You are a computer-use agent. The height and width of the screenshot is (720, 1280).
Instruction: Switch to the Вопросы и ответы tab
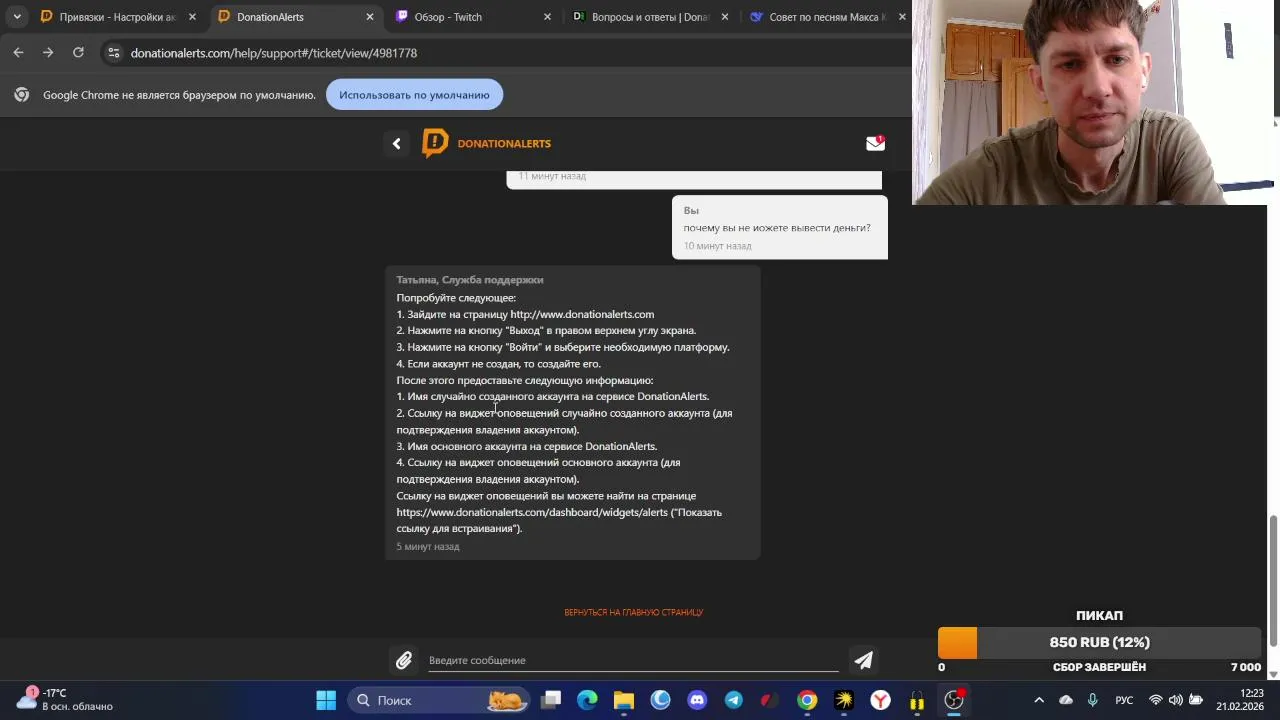[650, 17]
